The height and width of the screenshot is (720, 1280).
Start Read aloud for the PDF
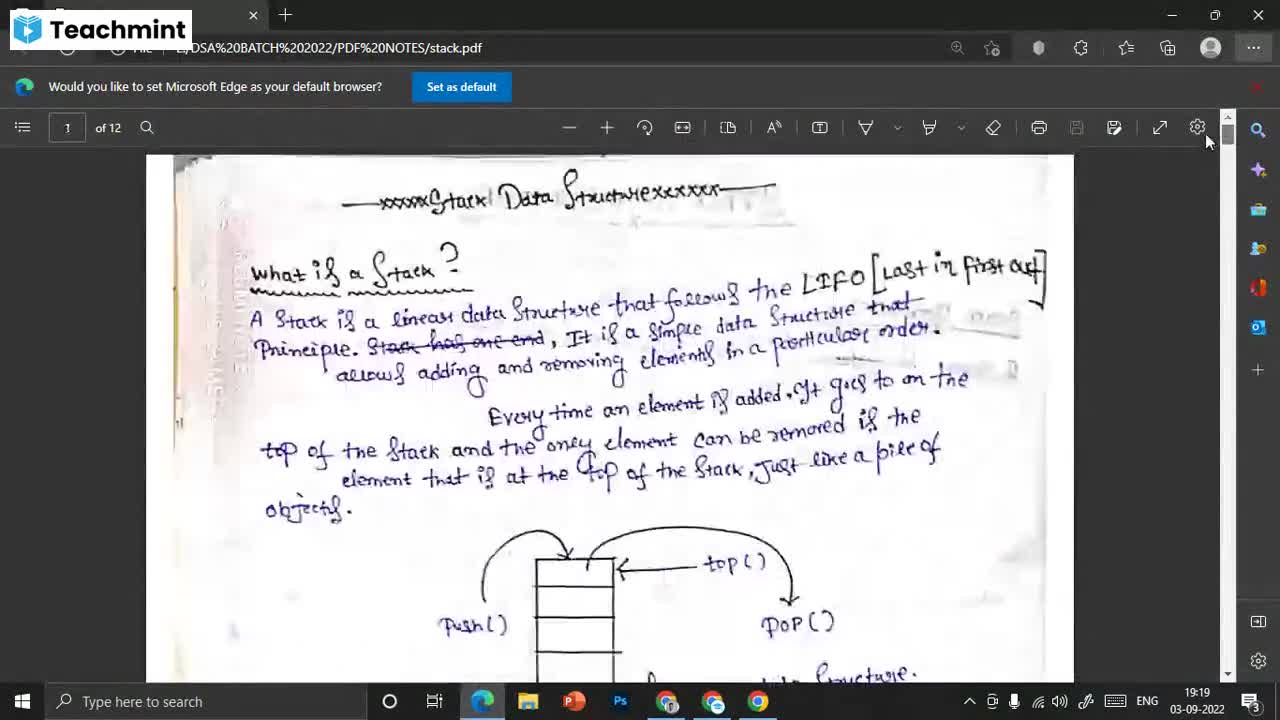click(773, 127)
